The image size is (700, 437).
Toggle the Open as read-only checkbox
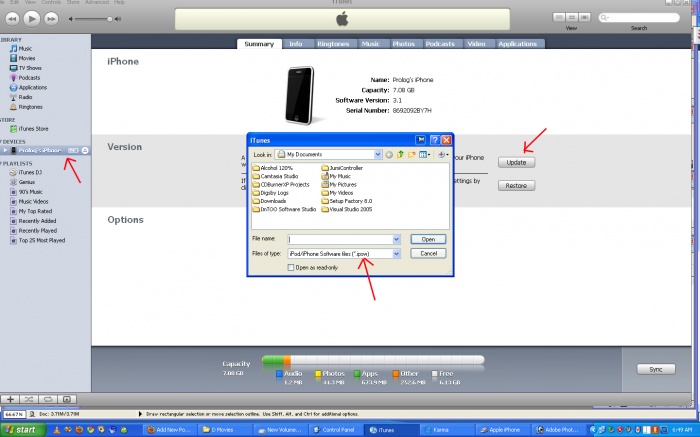coord(291,267)
